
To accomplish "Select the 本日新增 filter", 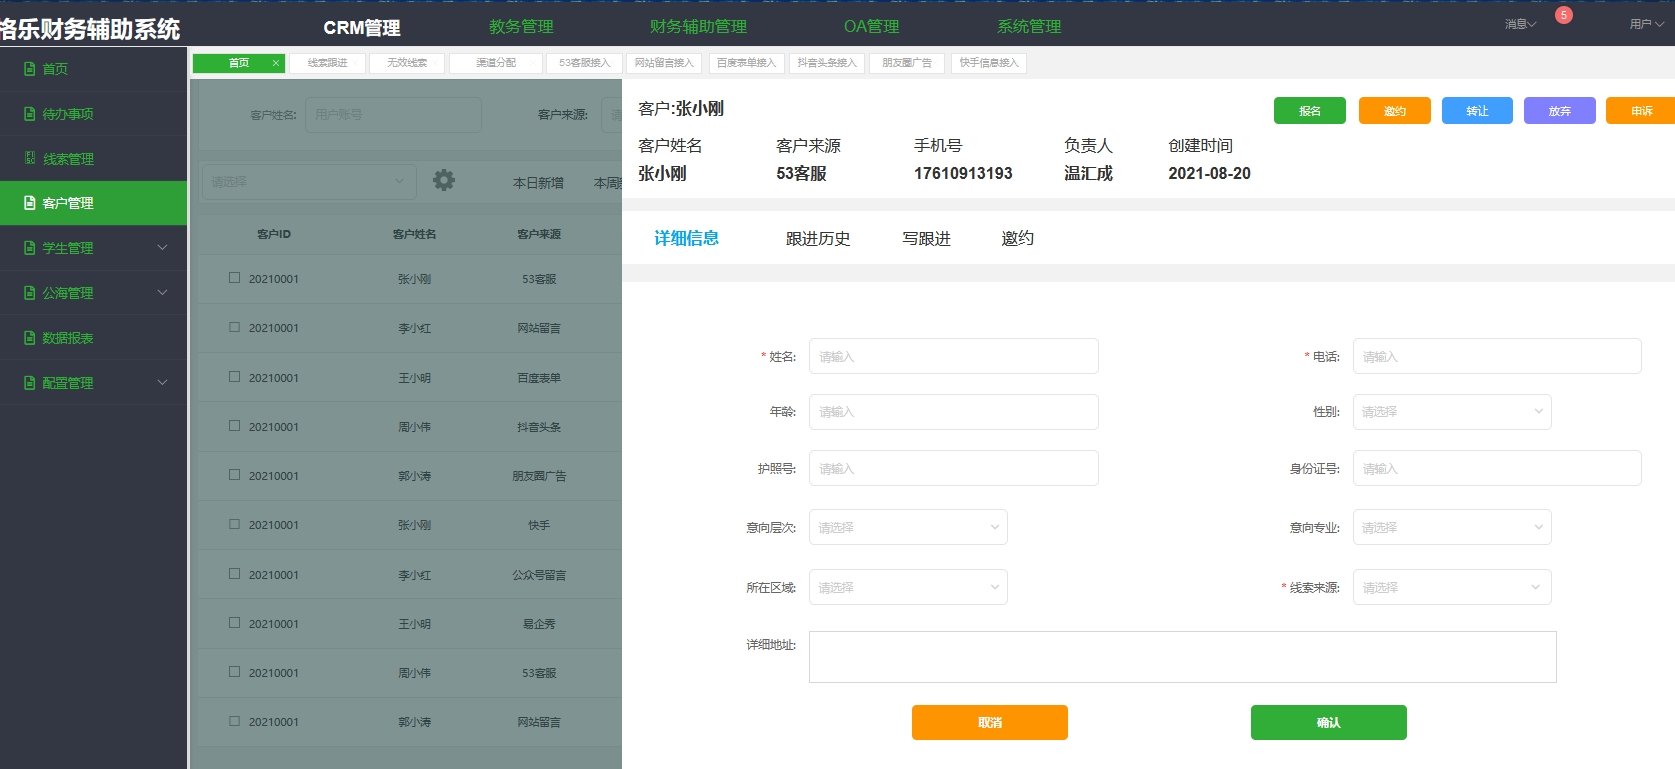I will 538,183.
